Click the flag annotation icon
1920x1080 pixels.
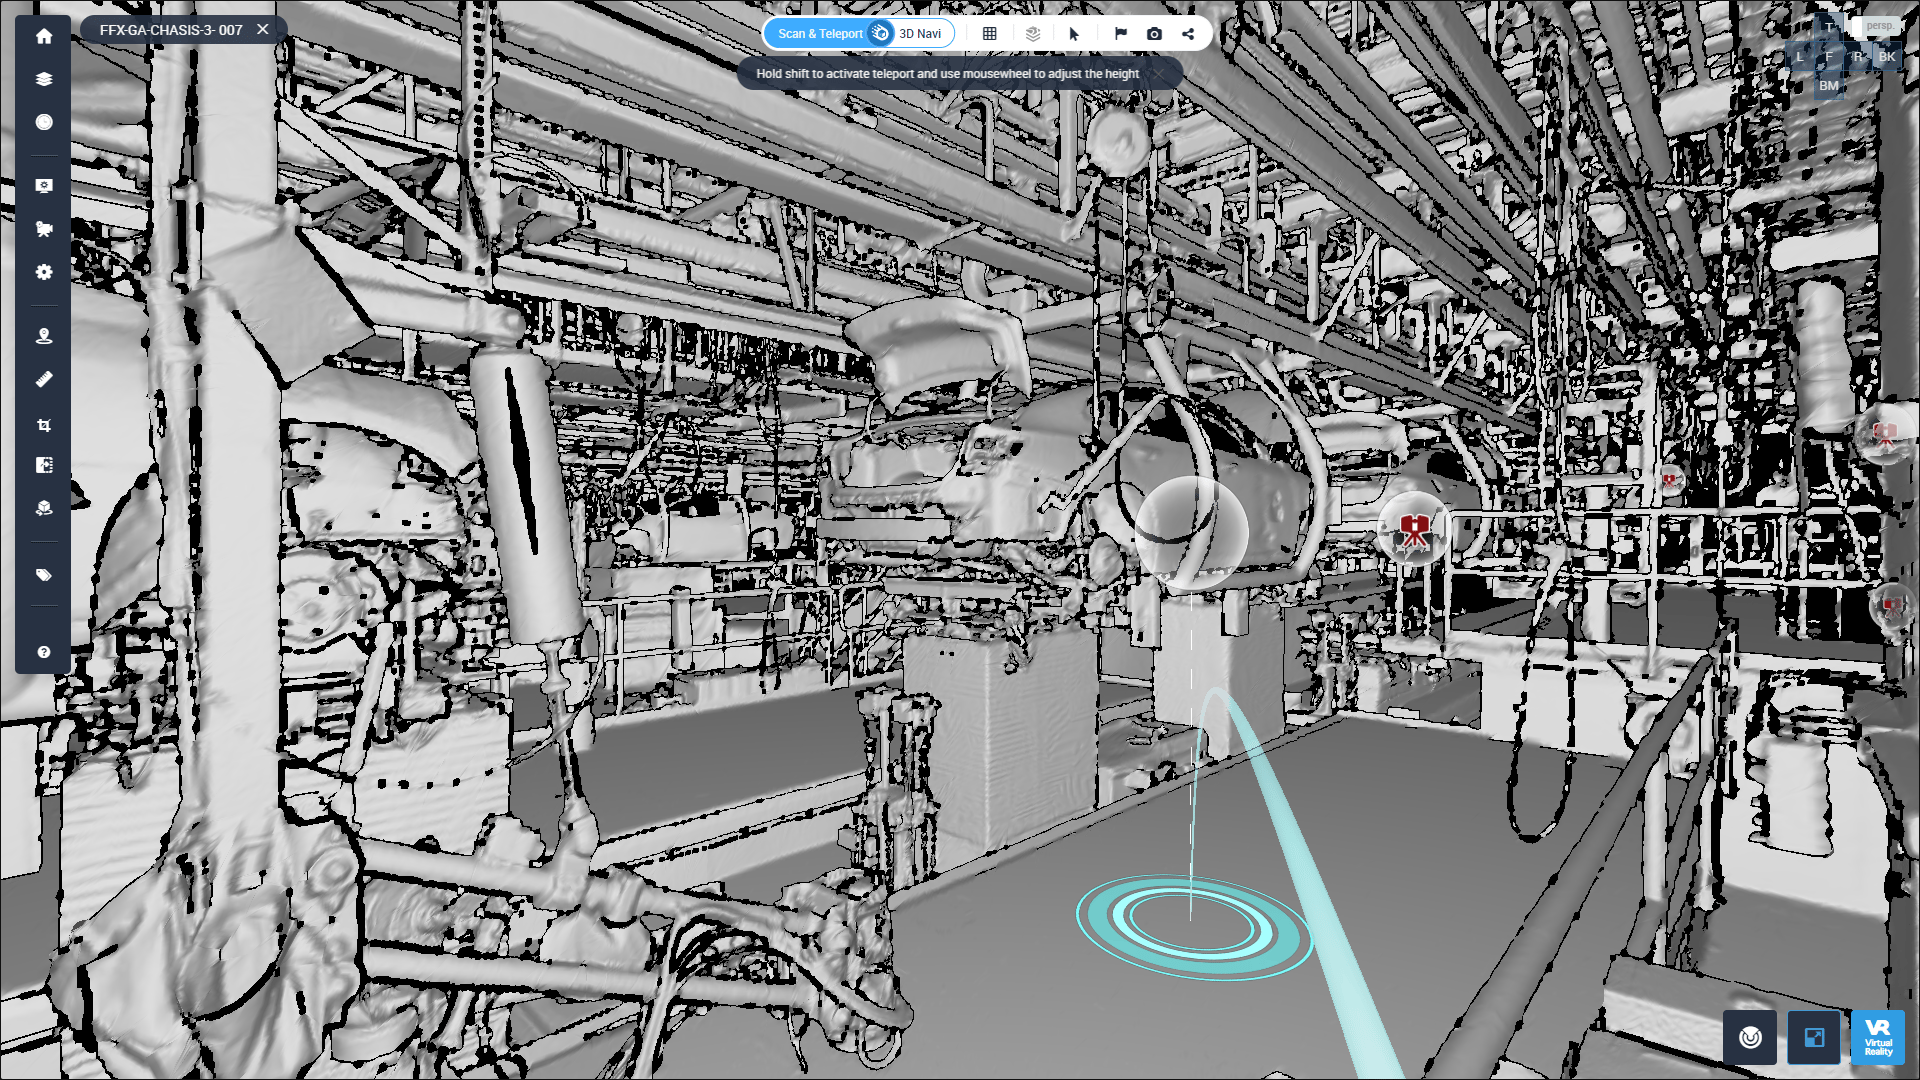click(x=1121, y=33)
